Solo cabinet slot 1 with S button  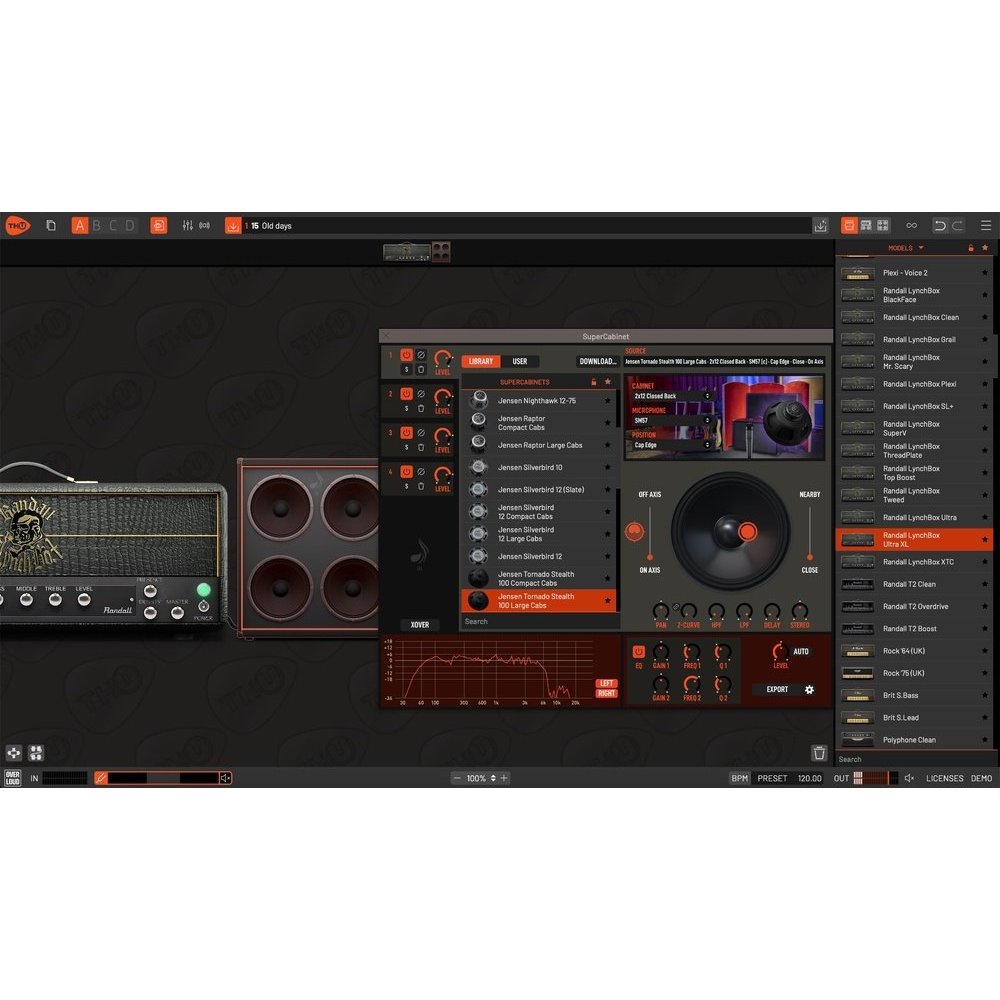pyautogui.click(x=406, y=369)
